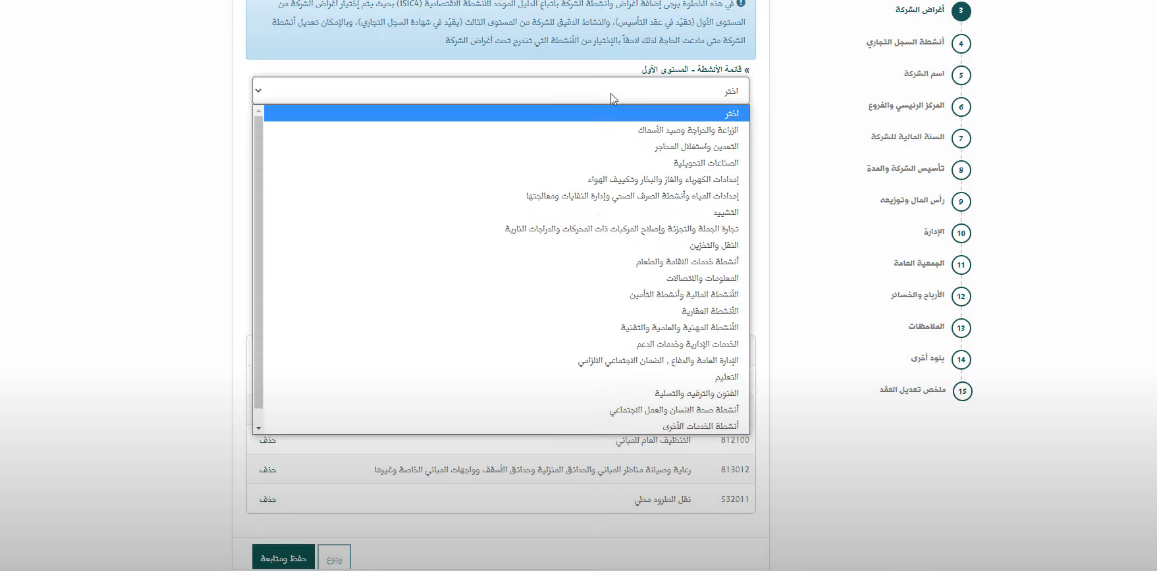This screenshot has height=571, width=1157.
Task: Pick الخدمات الإدارية وخدمات الدعم
Action: (x=506, y=344)
